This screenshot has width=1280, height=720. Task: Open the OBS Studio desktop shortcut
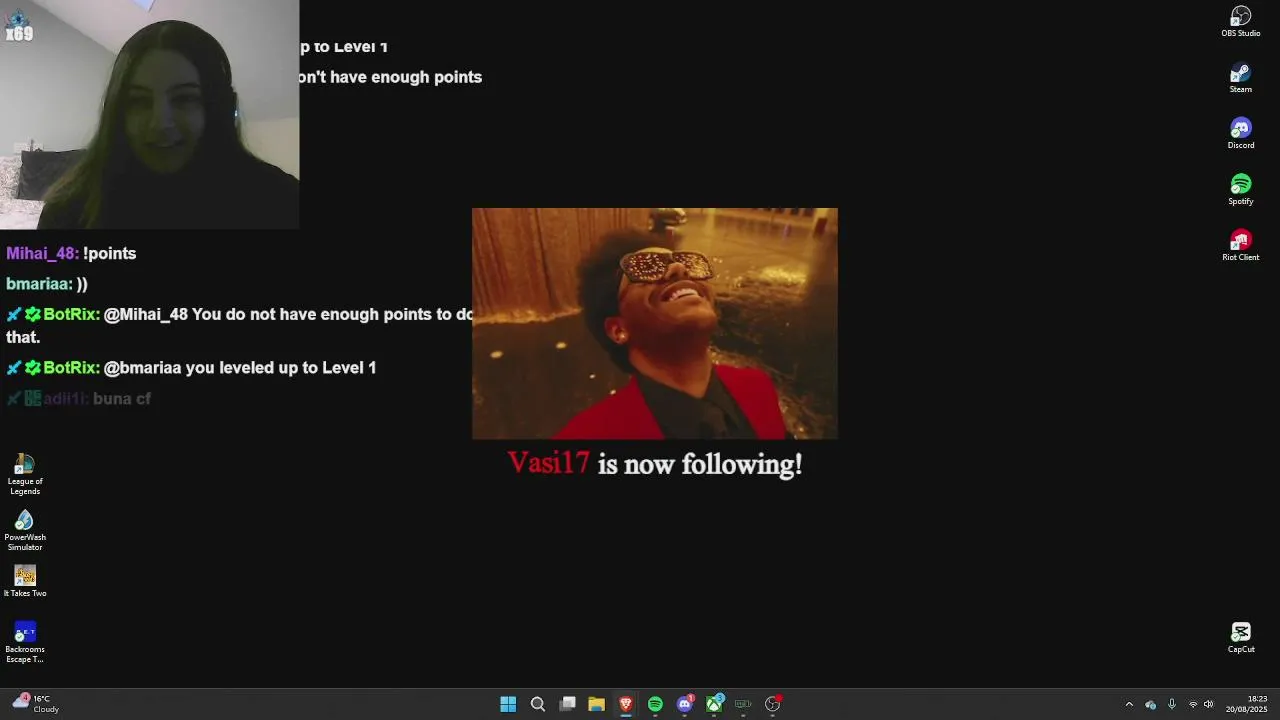1240,21
